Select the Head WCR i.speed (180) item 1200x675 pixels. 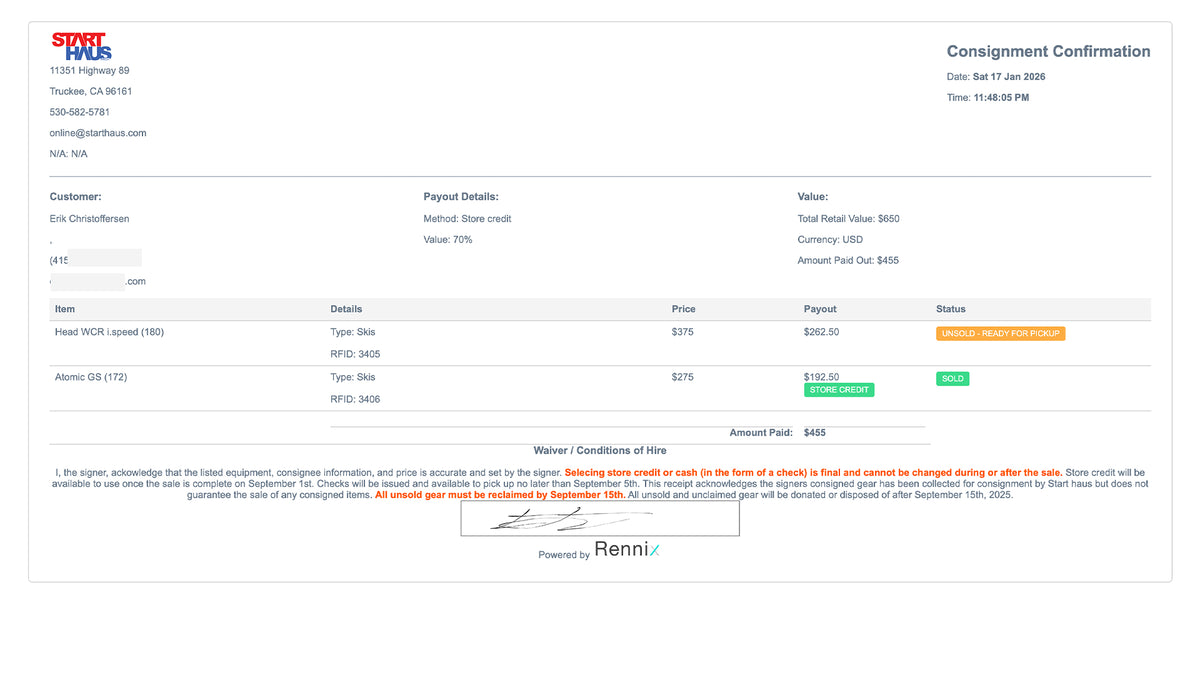pyautogui.click(x=109, y=332)
